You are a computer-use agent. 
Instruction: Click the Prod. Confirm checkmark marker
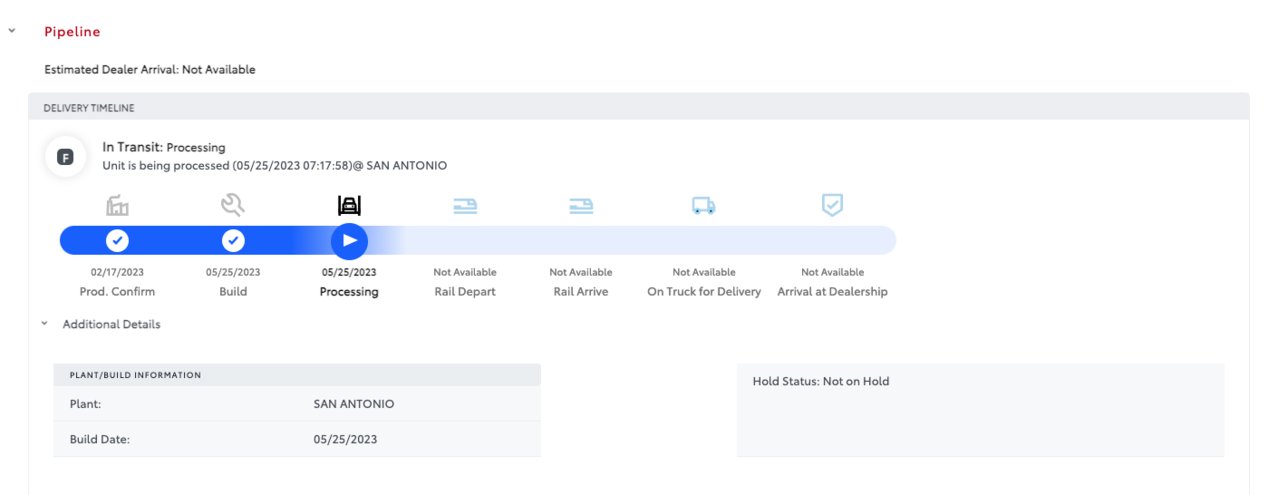[x=117, y=240]
